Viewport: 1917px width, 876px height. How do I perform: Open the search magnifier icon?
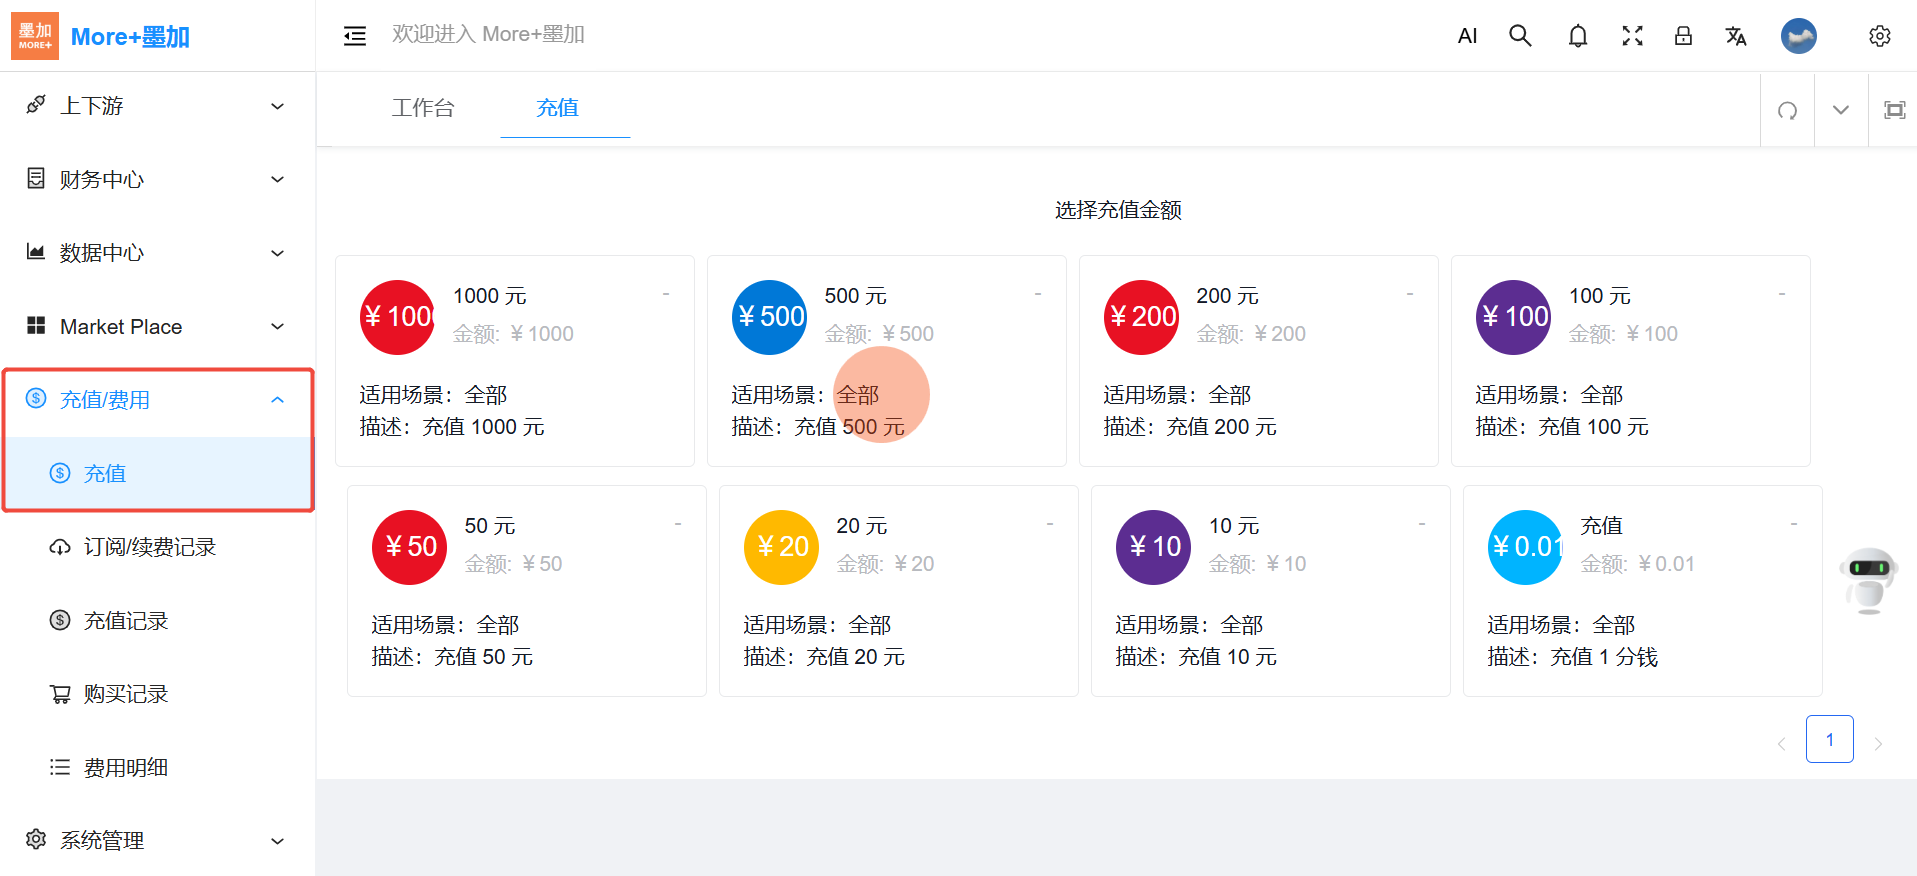1520,36
